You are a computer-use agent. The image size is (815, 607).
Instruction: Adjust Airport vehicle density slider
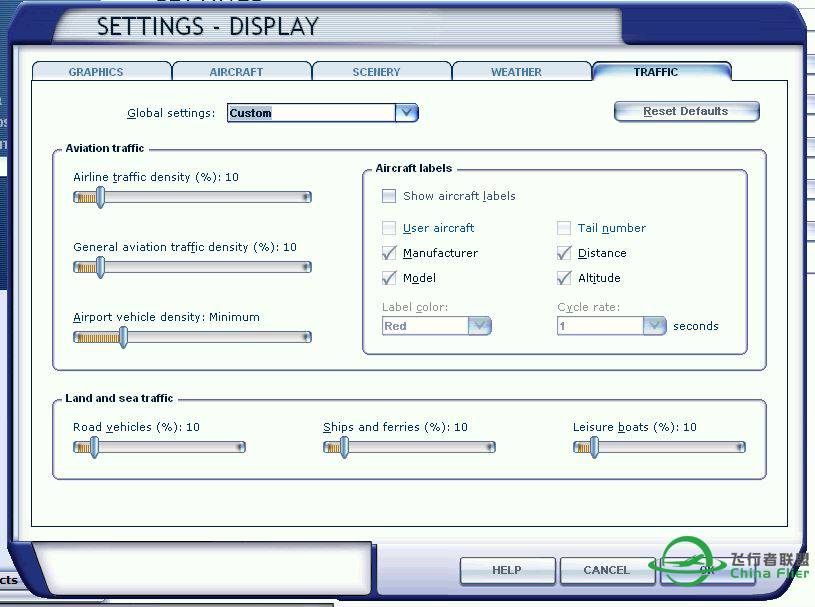coord(192,337)
